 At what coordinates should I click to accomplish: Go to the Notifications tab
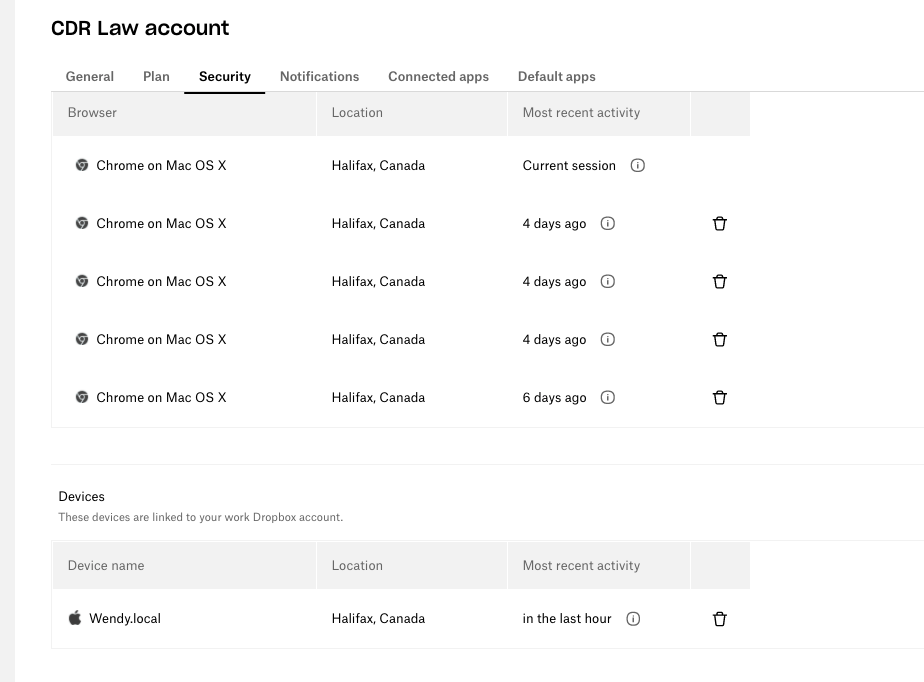click(319, 77)
